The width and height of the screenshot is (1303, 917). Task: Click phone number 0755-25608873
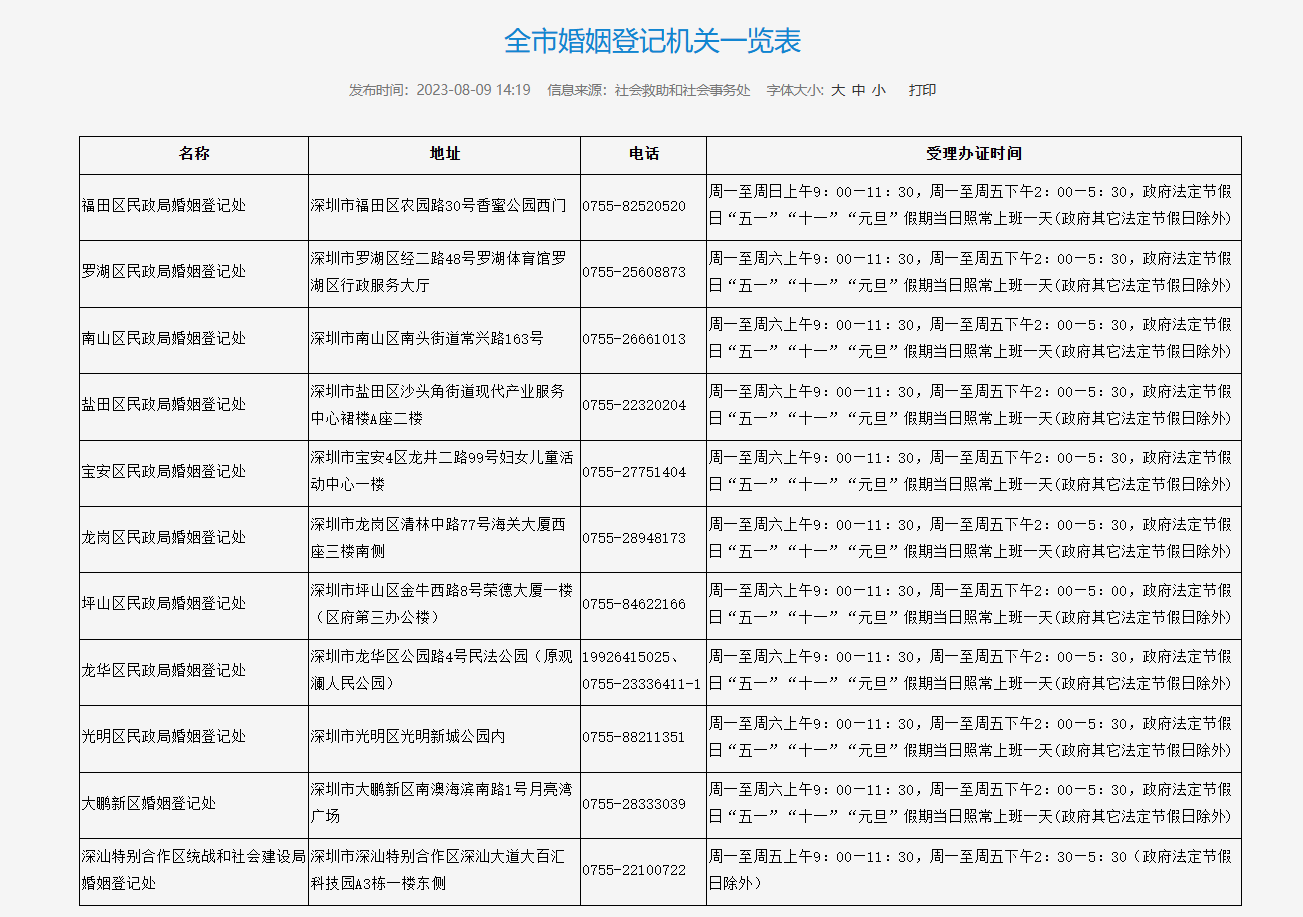click(634, 272)
